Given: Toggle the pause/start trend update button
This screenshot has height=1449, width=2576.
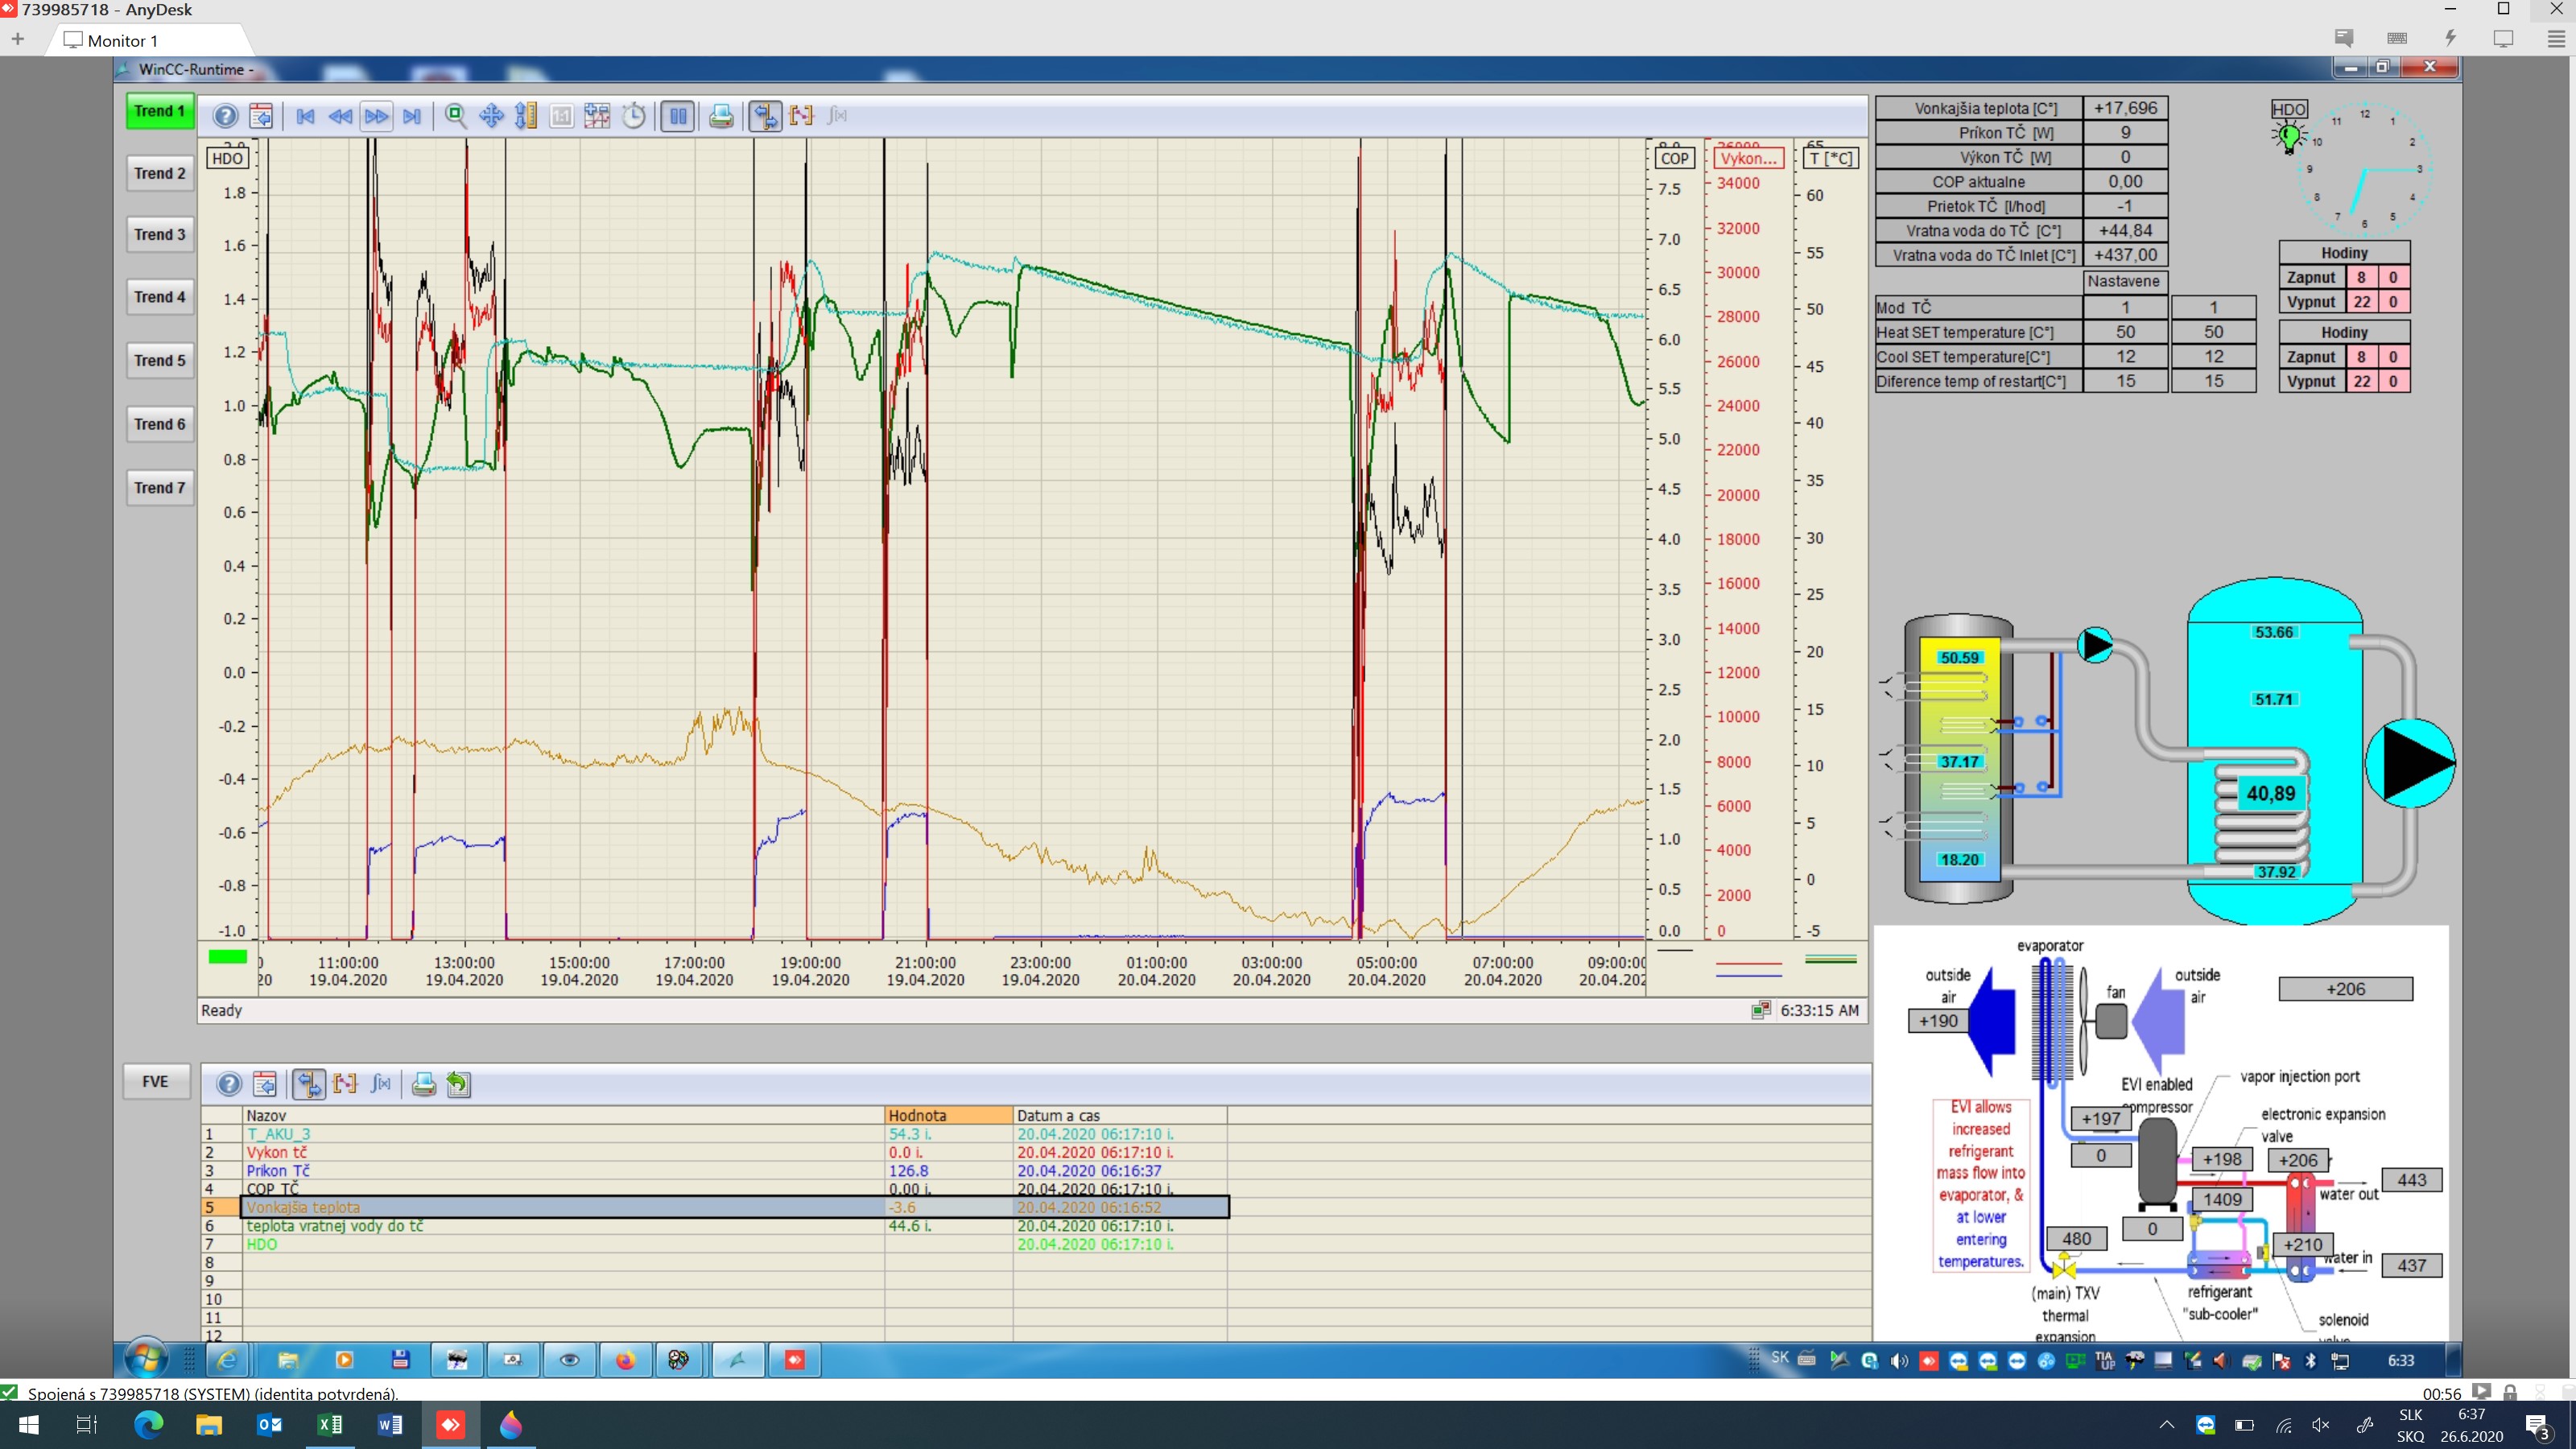Looking at the screenshot, I should click(x=678, y=116).
